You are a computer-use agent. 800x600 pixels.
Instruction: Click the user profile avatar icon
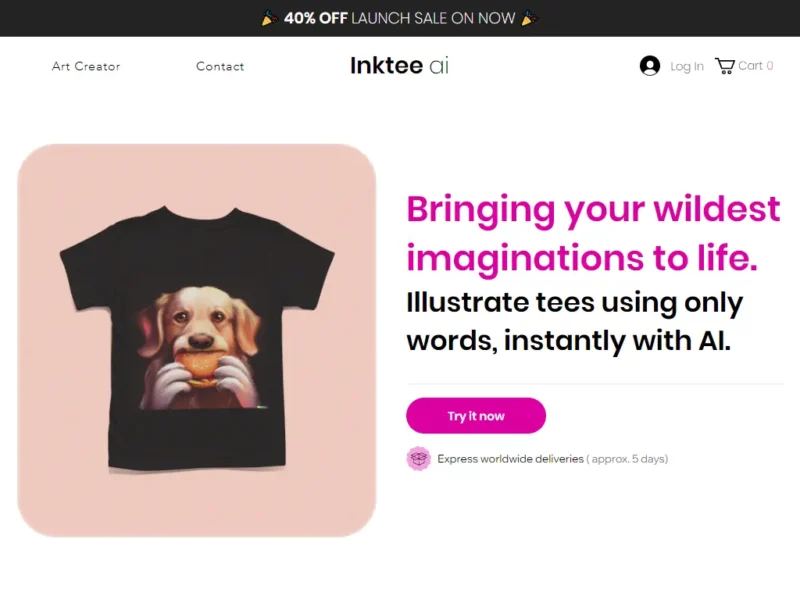click(649, 66)
